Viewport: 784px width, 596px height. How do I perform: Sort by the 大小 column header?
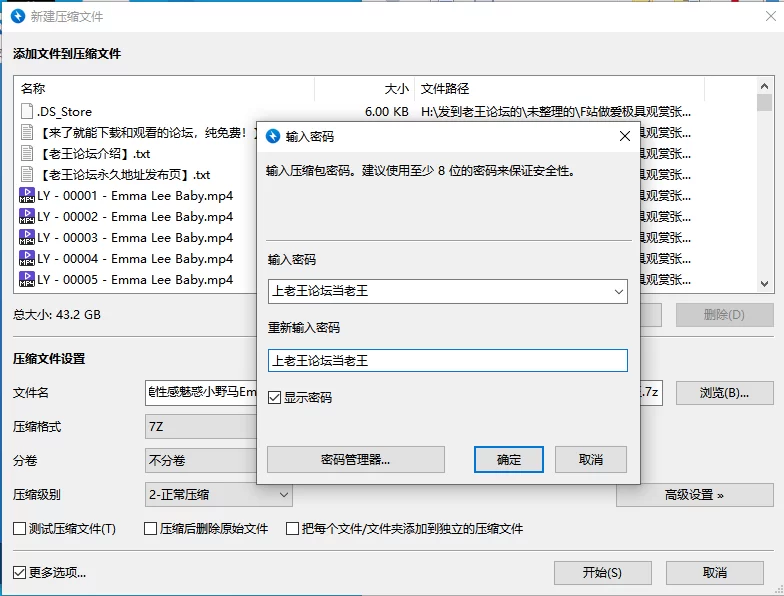[364, 88]
